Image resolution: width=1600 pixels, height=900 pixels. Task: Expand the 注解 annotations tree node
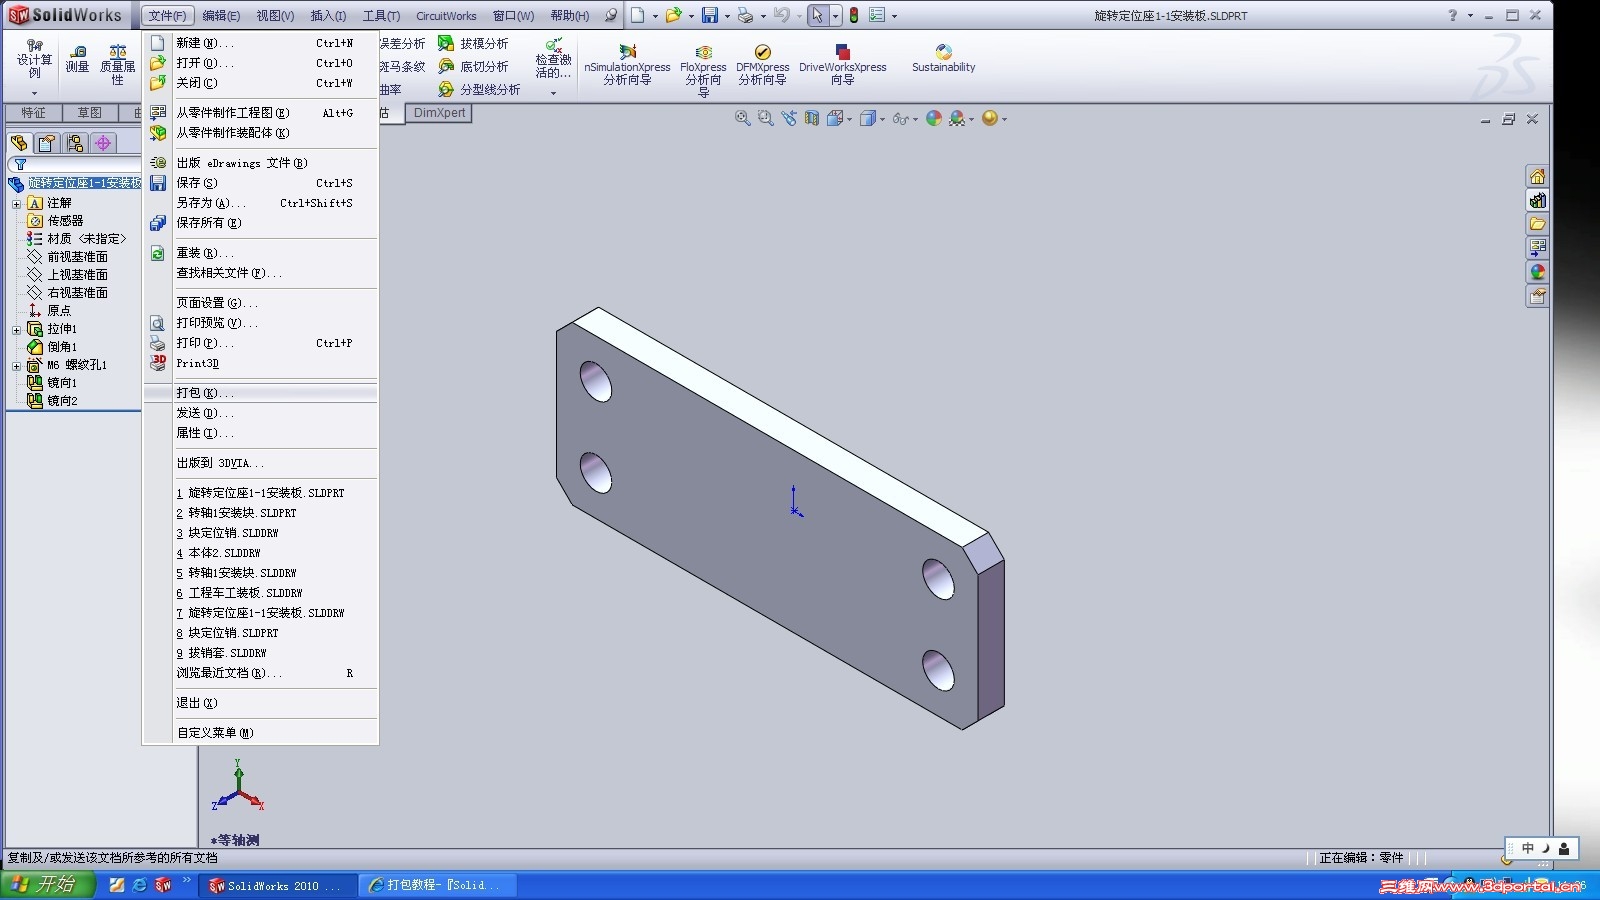click(16, 203)
